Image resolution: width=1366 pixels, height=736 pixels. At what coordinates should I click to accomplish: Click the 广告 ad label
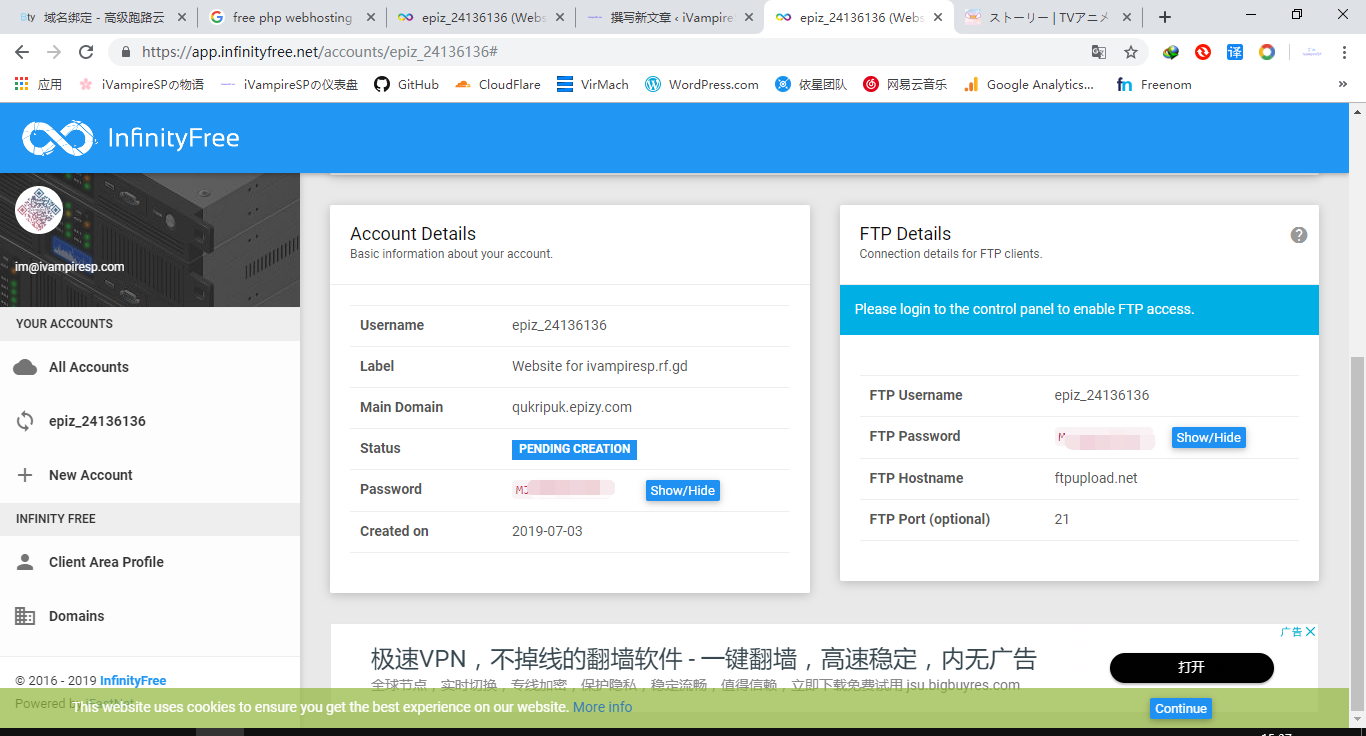[1291, 632]
